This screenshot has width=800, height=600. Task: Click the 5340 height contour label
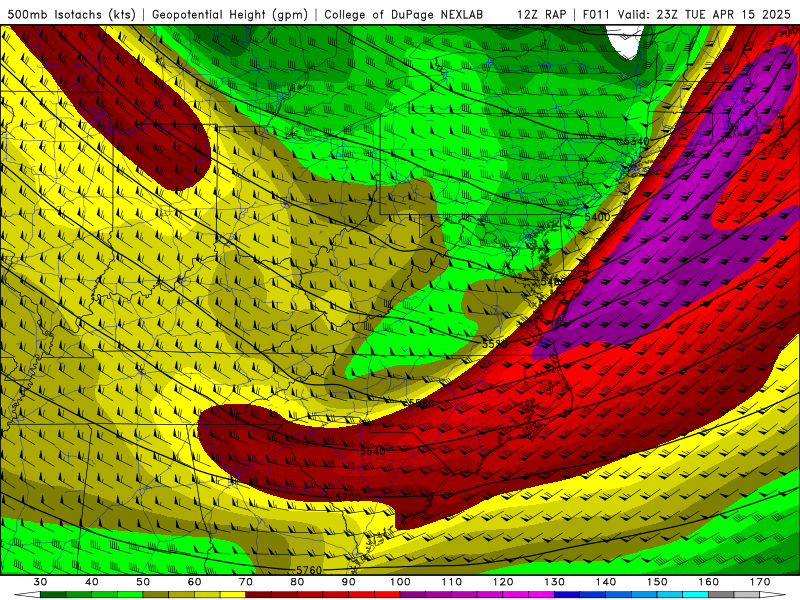(x=636, y=141)
